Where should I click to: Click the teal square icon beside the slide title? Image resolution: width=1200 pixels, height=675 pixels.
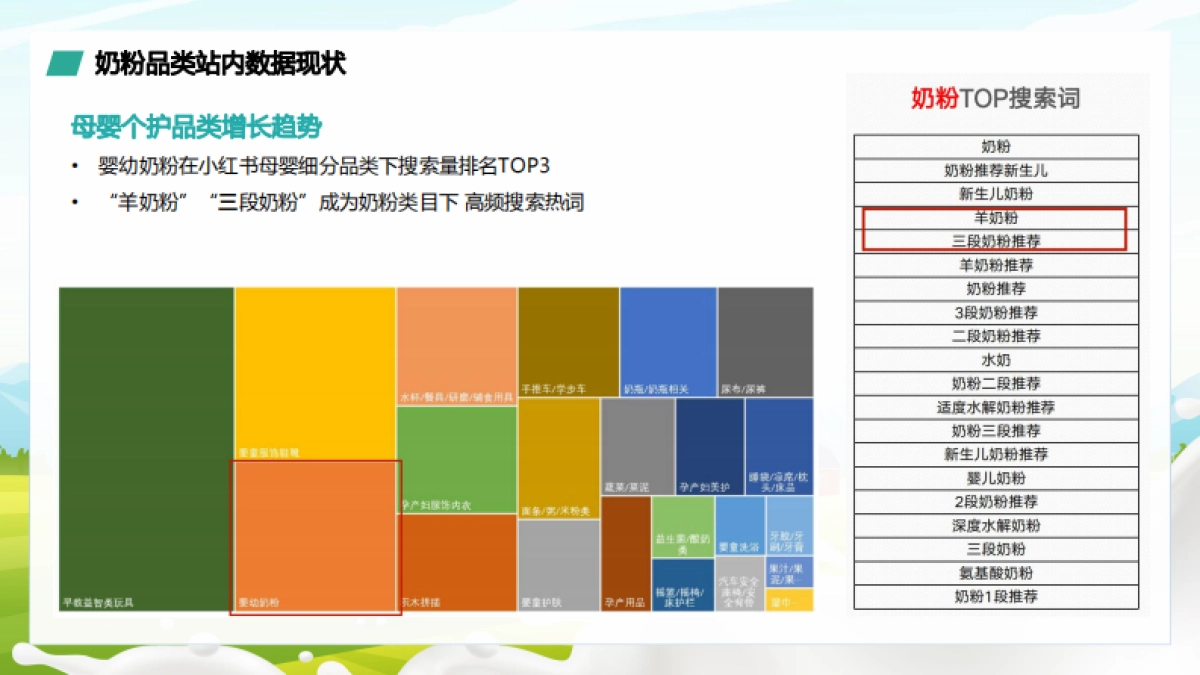pyautogui.click(x=66, y=62)
